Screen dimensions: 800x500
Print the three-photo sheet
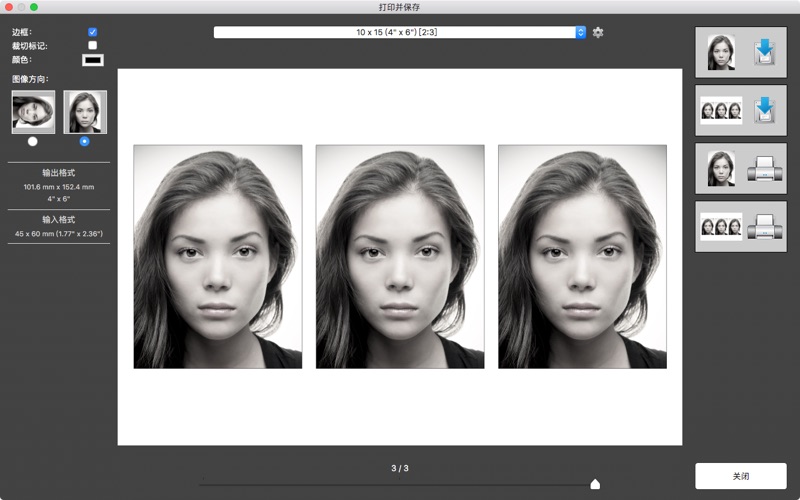[740, 226]
